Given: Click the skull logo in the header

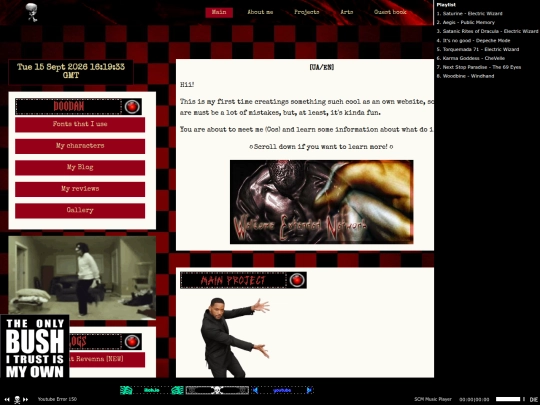Looking at the screenshot, I should pos(32,12).
